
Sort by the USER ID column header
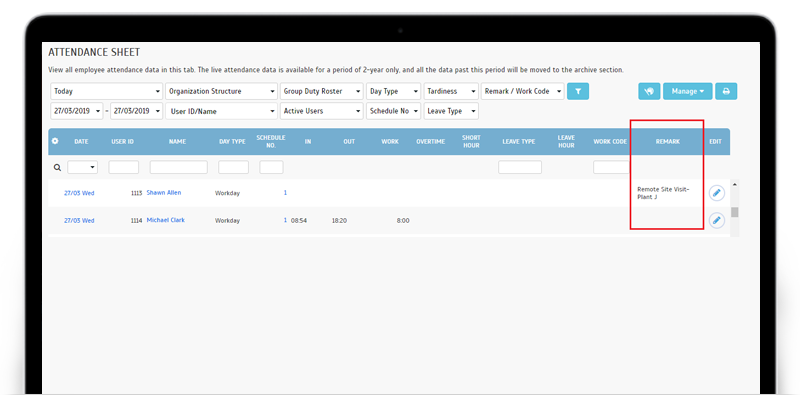(122, 141)
